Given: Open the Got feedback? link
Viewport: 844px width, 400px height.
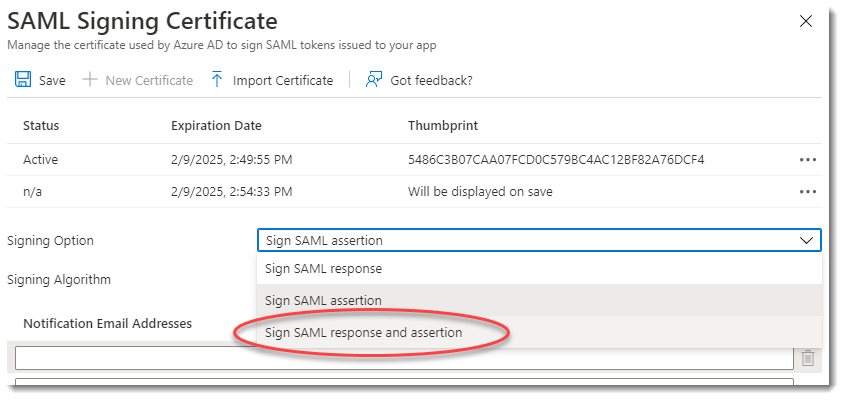Looking at the screenshot, I should (x=431, y=80).
